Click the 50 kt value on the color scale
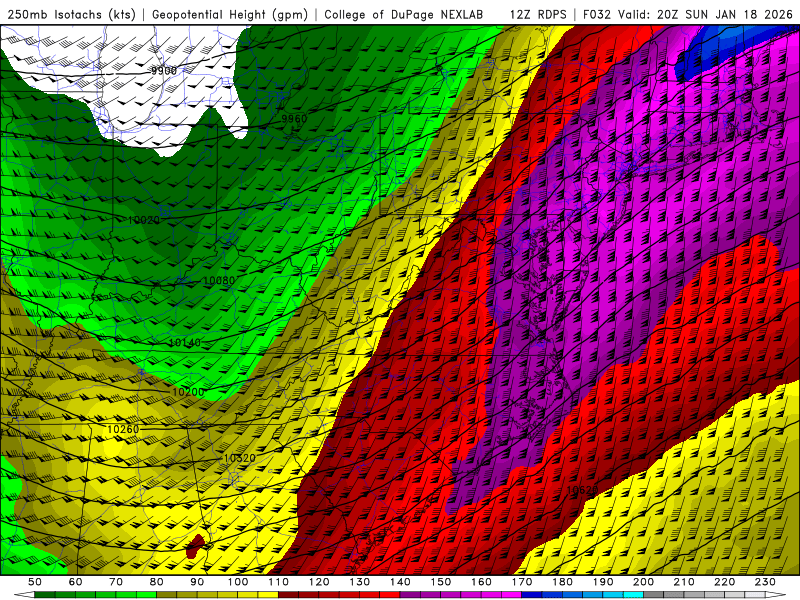 pyautogui.click(x=35, y=582)
